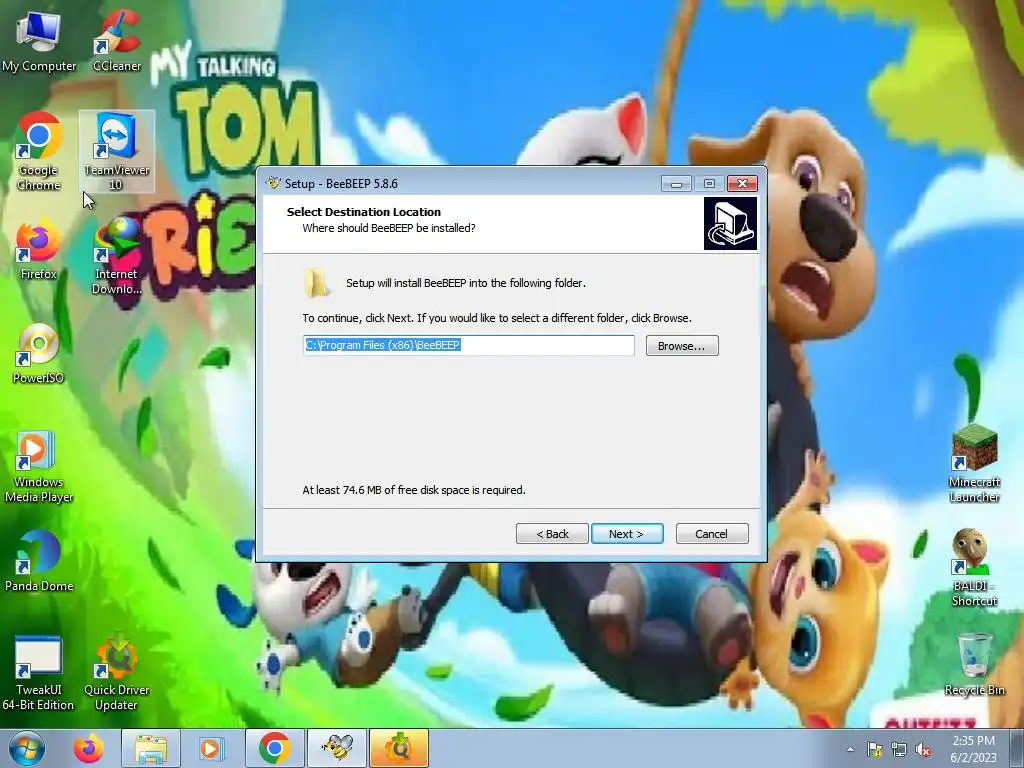This screenshot has height=768, width=1024.
Task: Launch TweakUI 64-Bit Edition shortcut
Action: point(39,674)
